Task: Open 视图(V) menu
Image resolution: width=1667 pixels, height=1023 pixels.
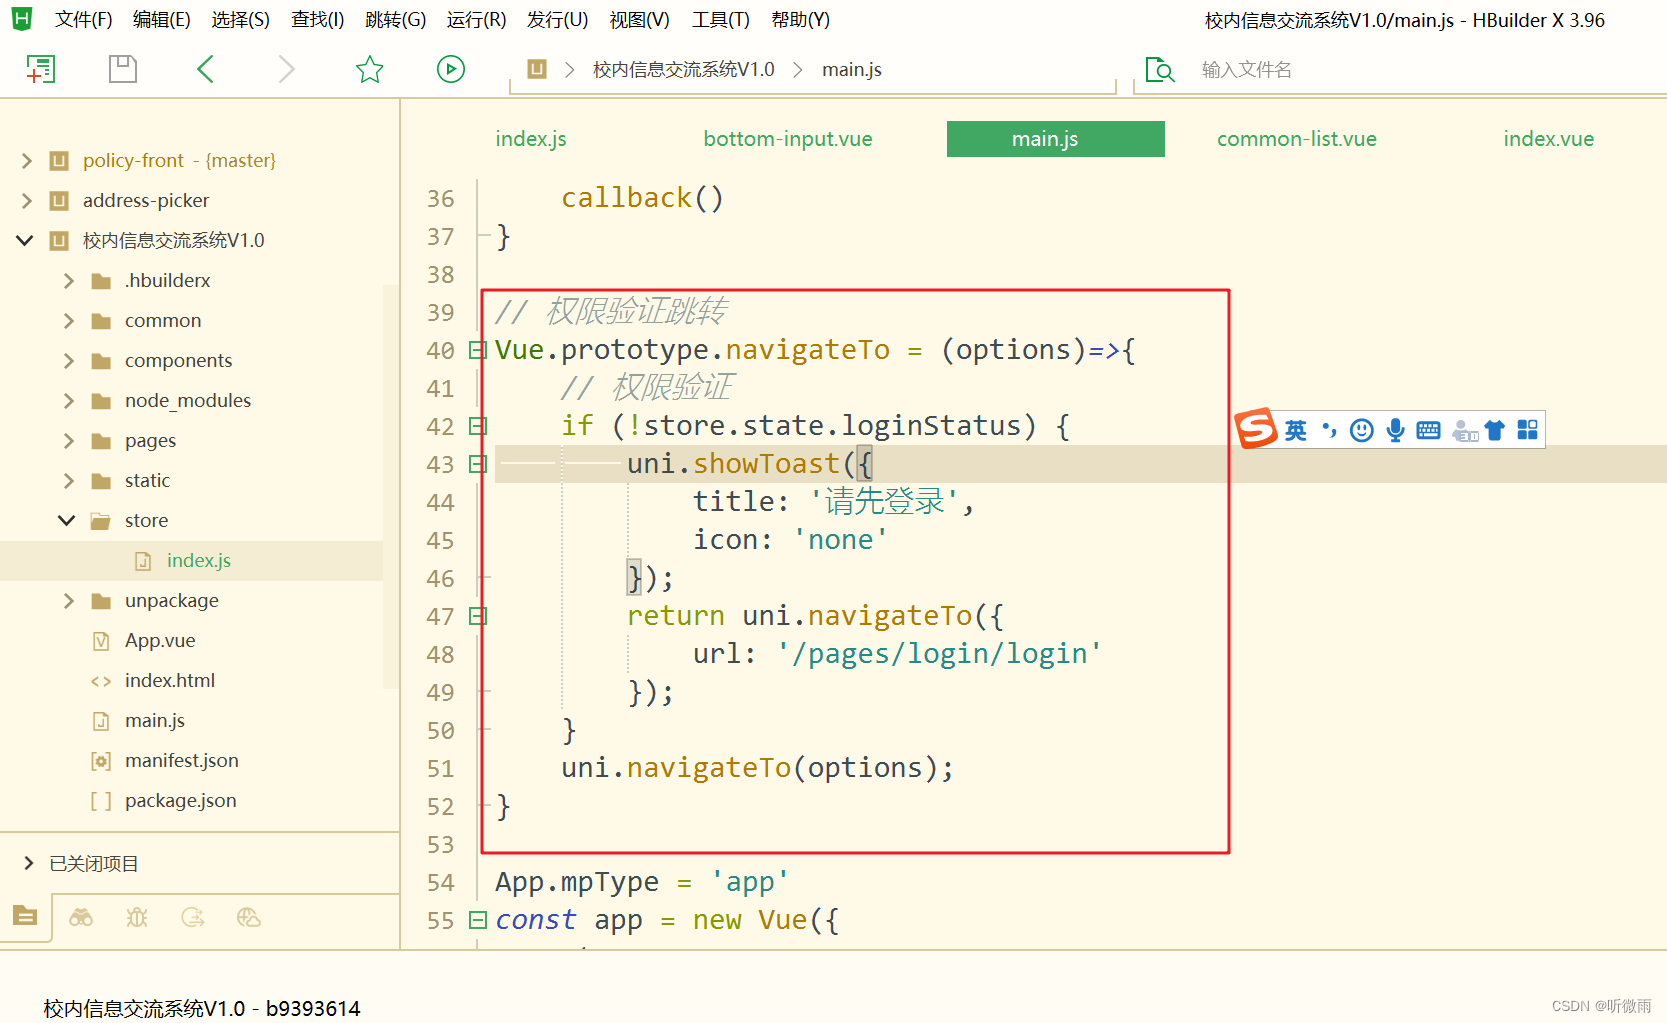Action: coord(639,20)
